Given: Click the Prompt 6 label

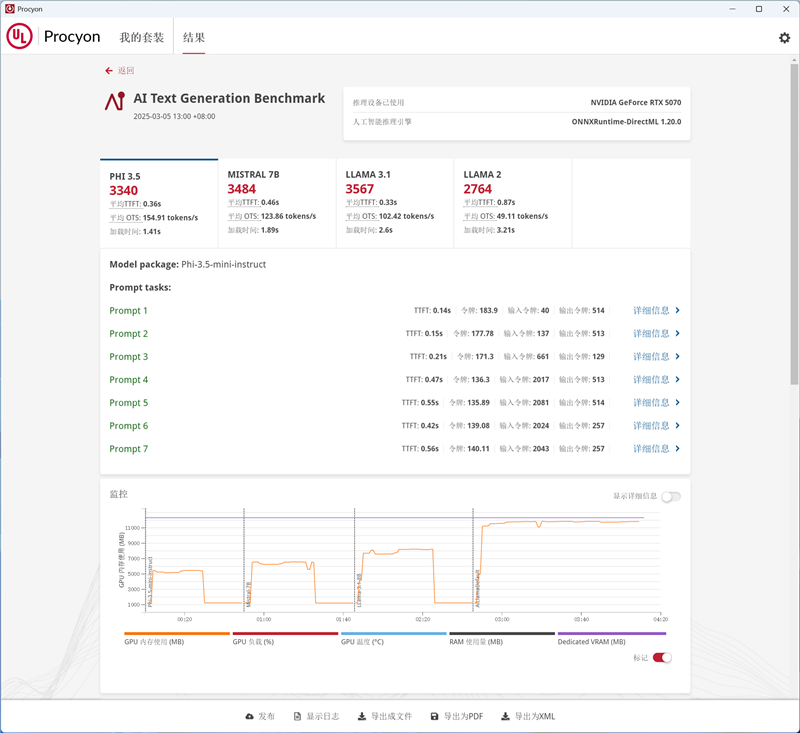Looking at the screenshot, I should pos(129,426).
